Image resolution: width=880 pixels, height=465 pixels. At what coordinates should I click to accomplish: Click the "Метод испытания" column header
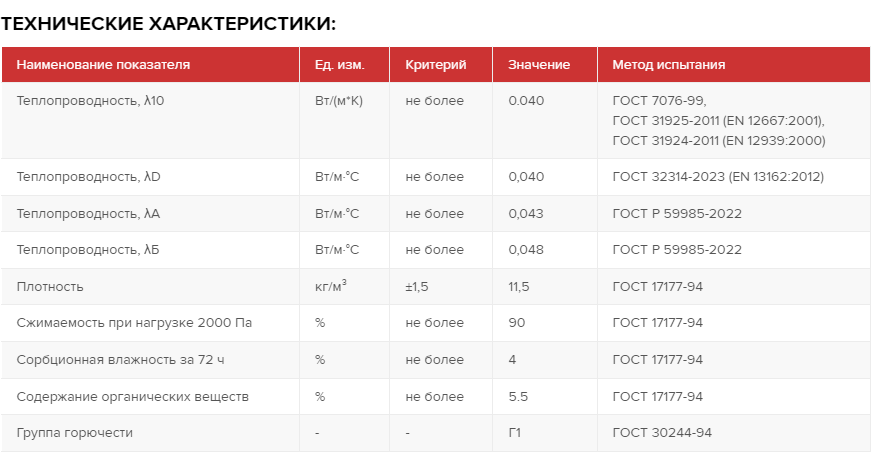(x=668, y=65)
